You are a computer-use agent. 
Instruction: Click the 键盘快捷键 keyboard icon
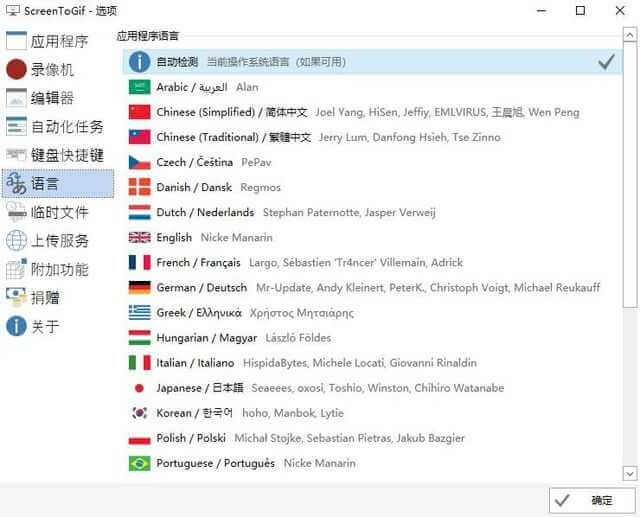(16, 155)
